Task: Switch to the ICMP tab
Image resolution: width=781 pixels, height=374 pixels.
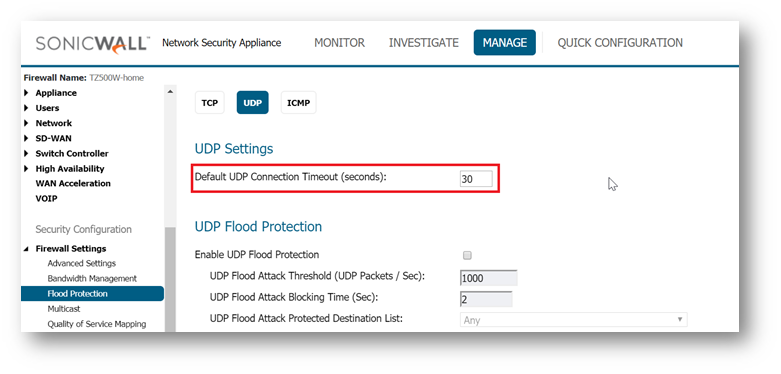Action: click(298, 103)
